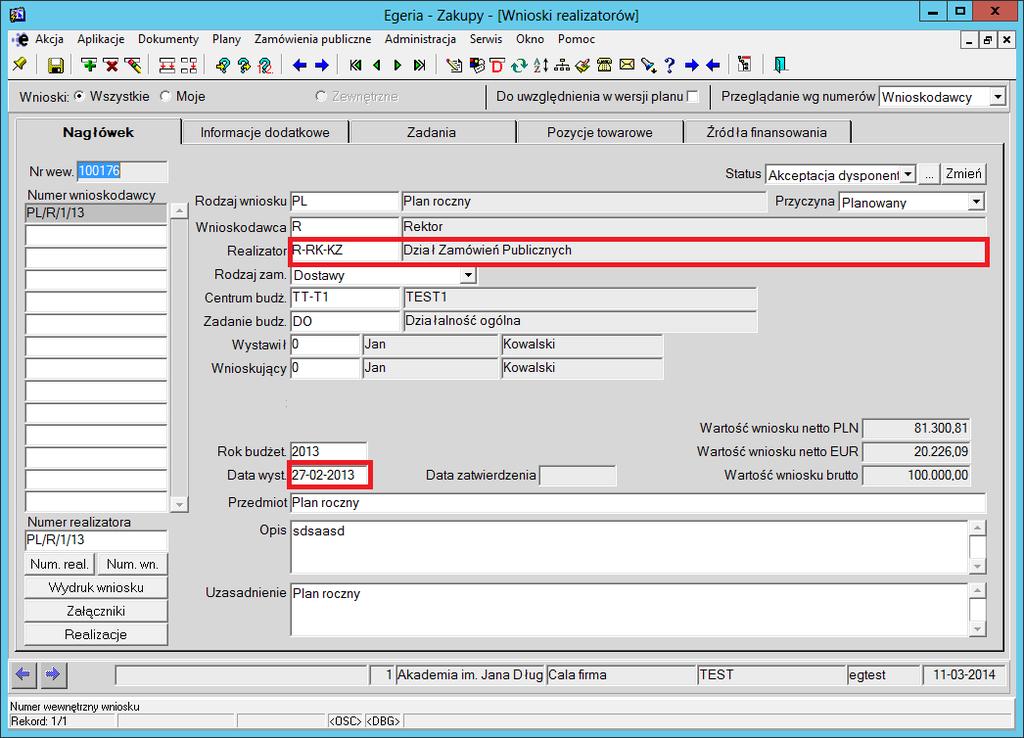Click the stamp icon beside the telephone
The height and width of the screenshot is (738, 1024).
pyautogui.click(x=583, y=65)
